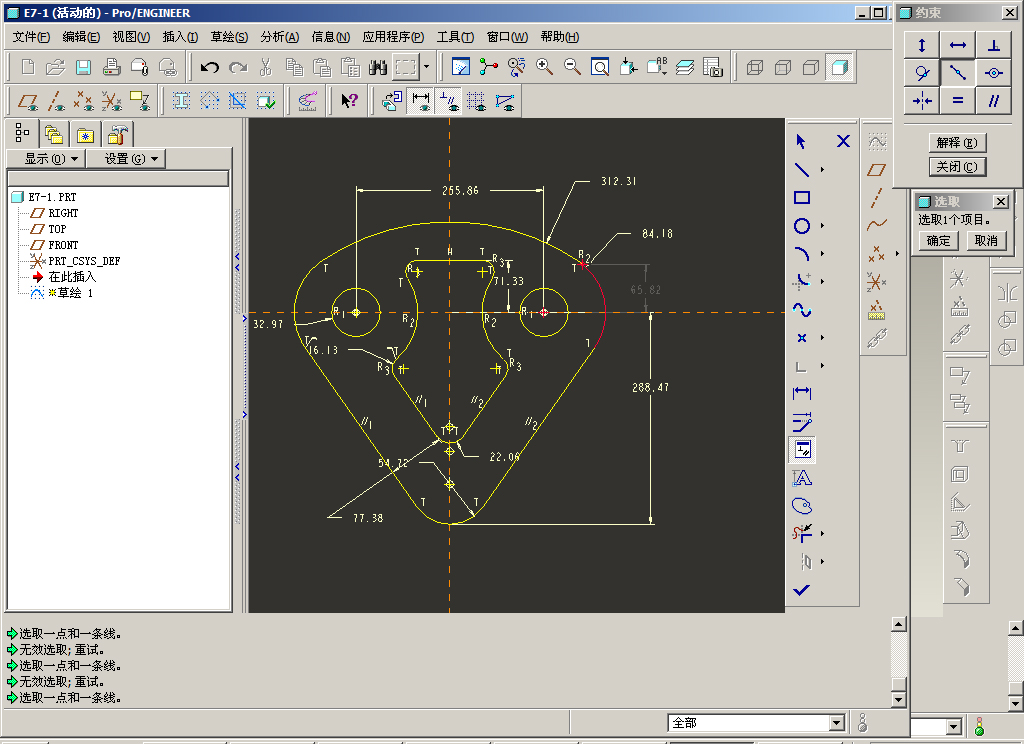Image resolution: width=1024 pixels, height=744 pixels.
Task: Choose the perpendicular constraint icon
Action: (x=994, y=45)
